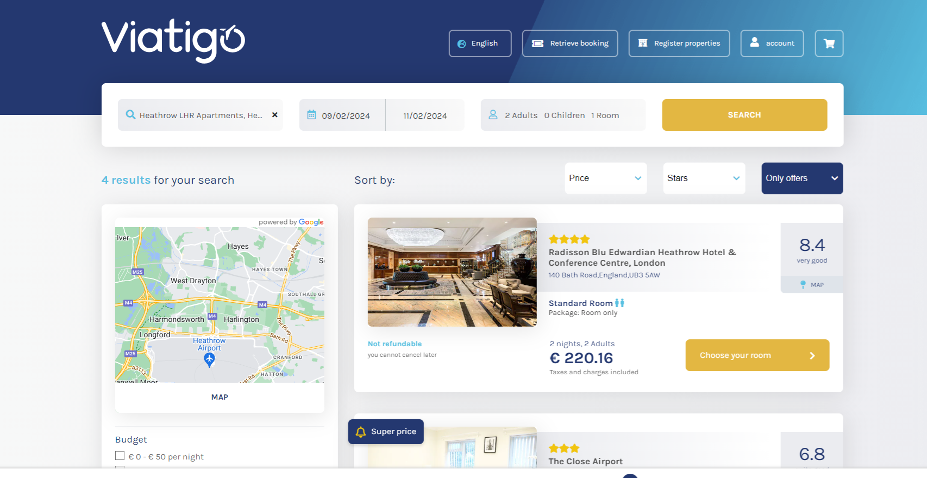Click the Not refundable notice
This screenshot has height=478, width=928.
pyautogui.click(x=394, y=344)
